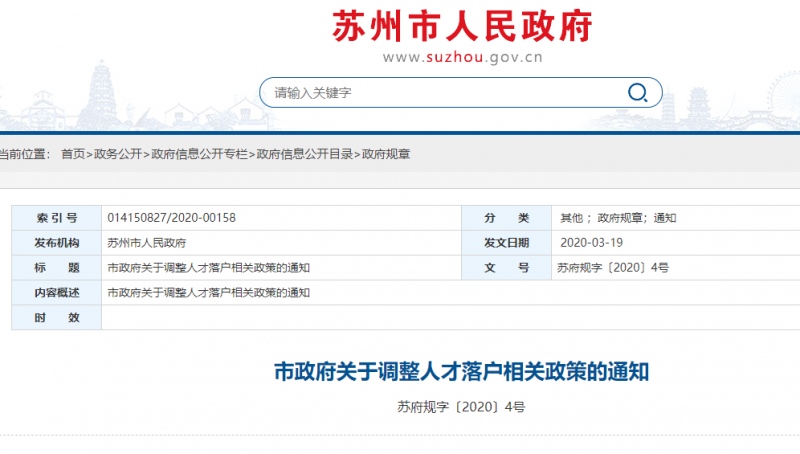The height and width of the screenshot is (454, 800).
Task: Click the 分类 value 其他；政府规章；通知
Action: point(618,218)
